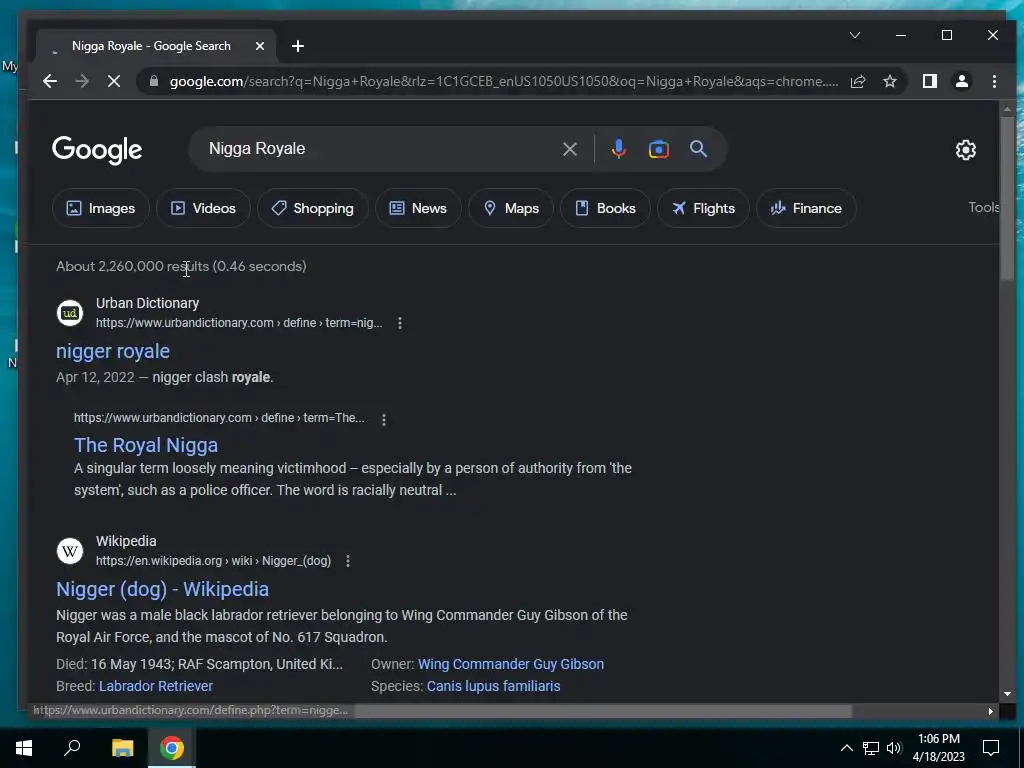The height and width of the screenshot is (768, 1024).
Task: Open first Urban Dictionary result title
Action: pyautogui.click(x=113, y=351)
